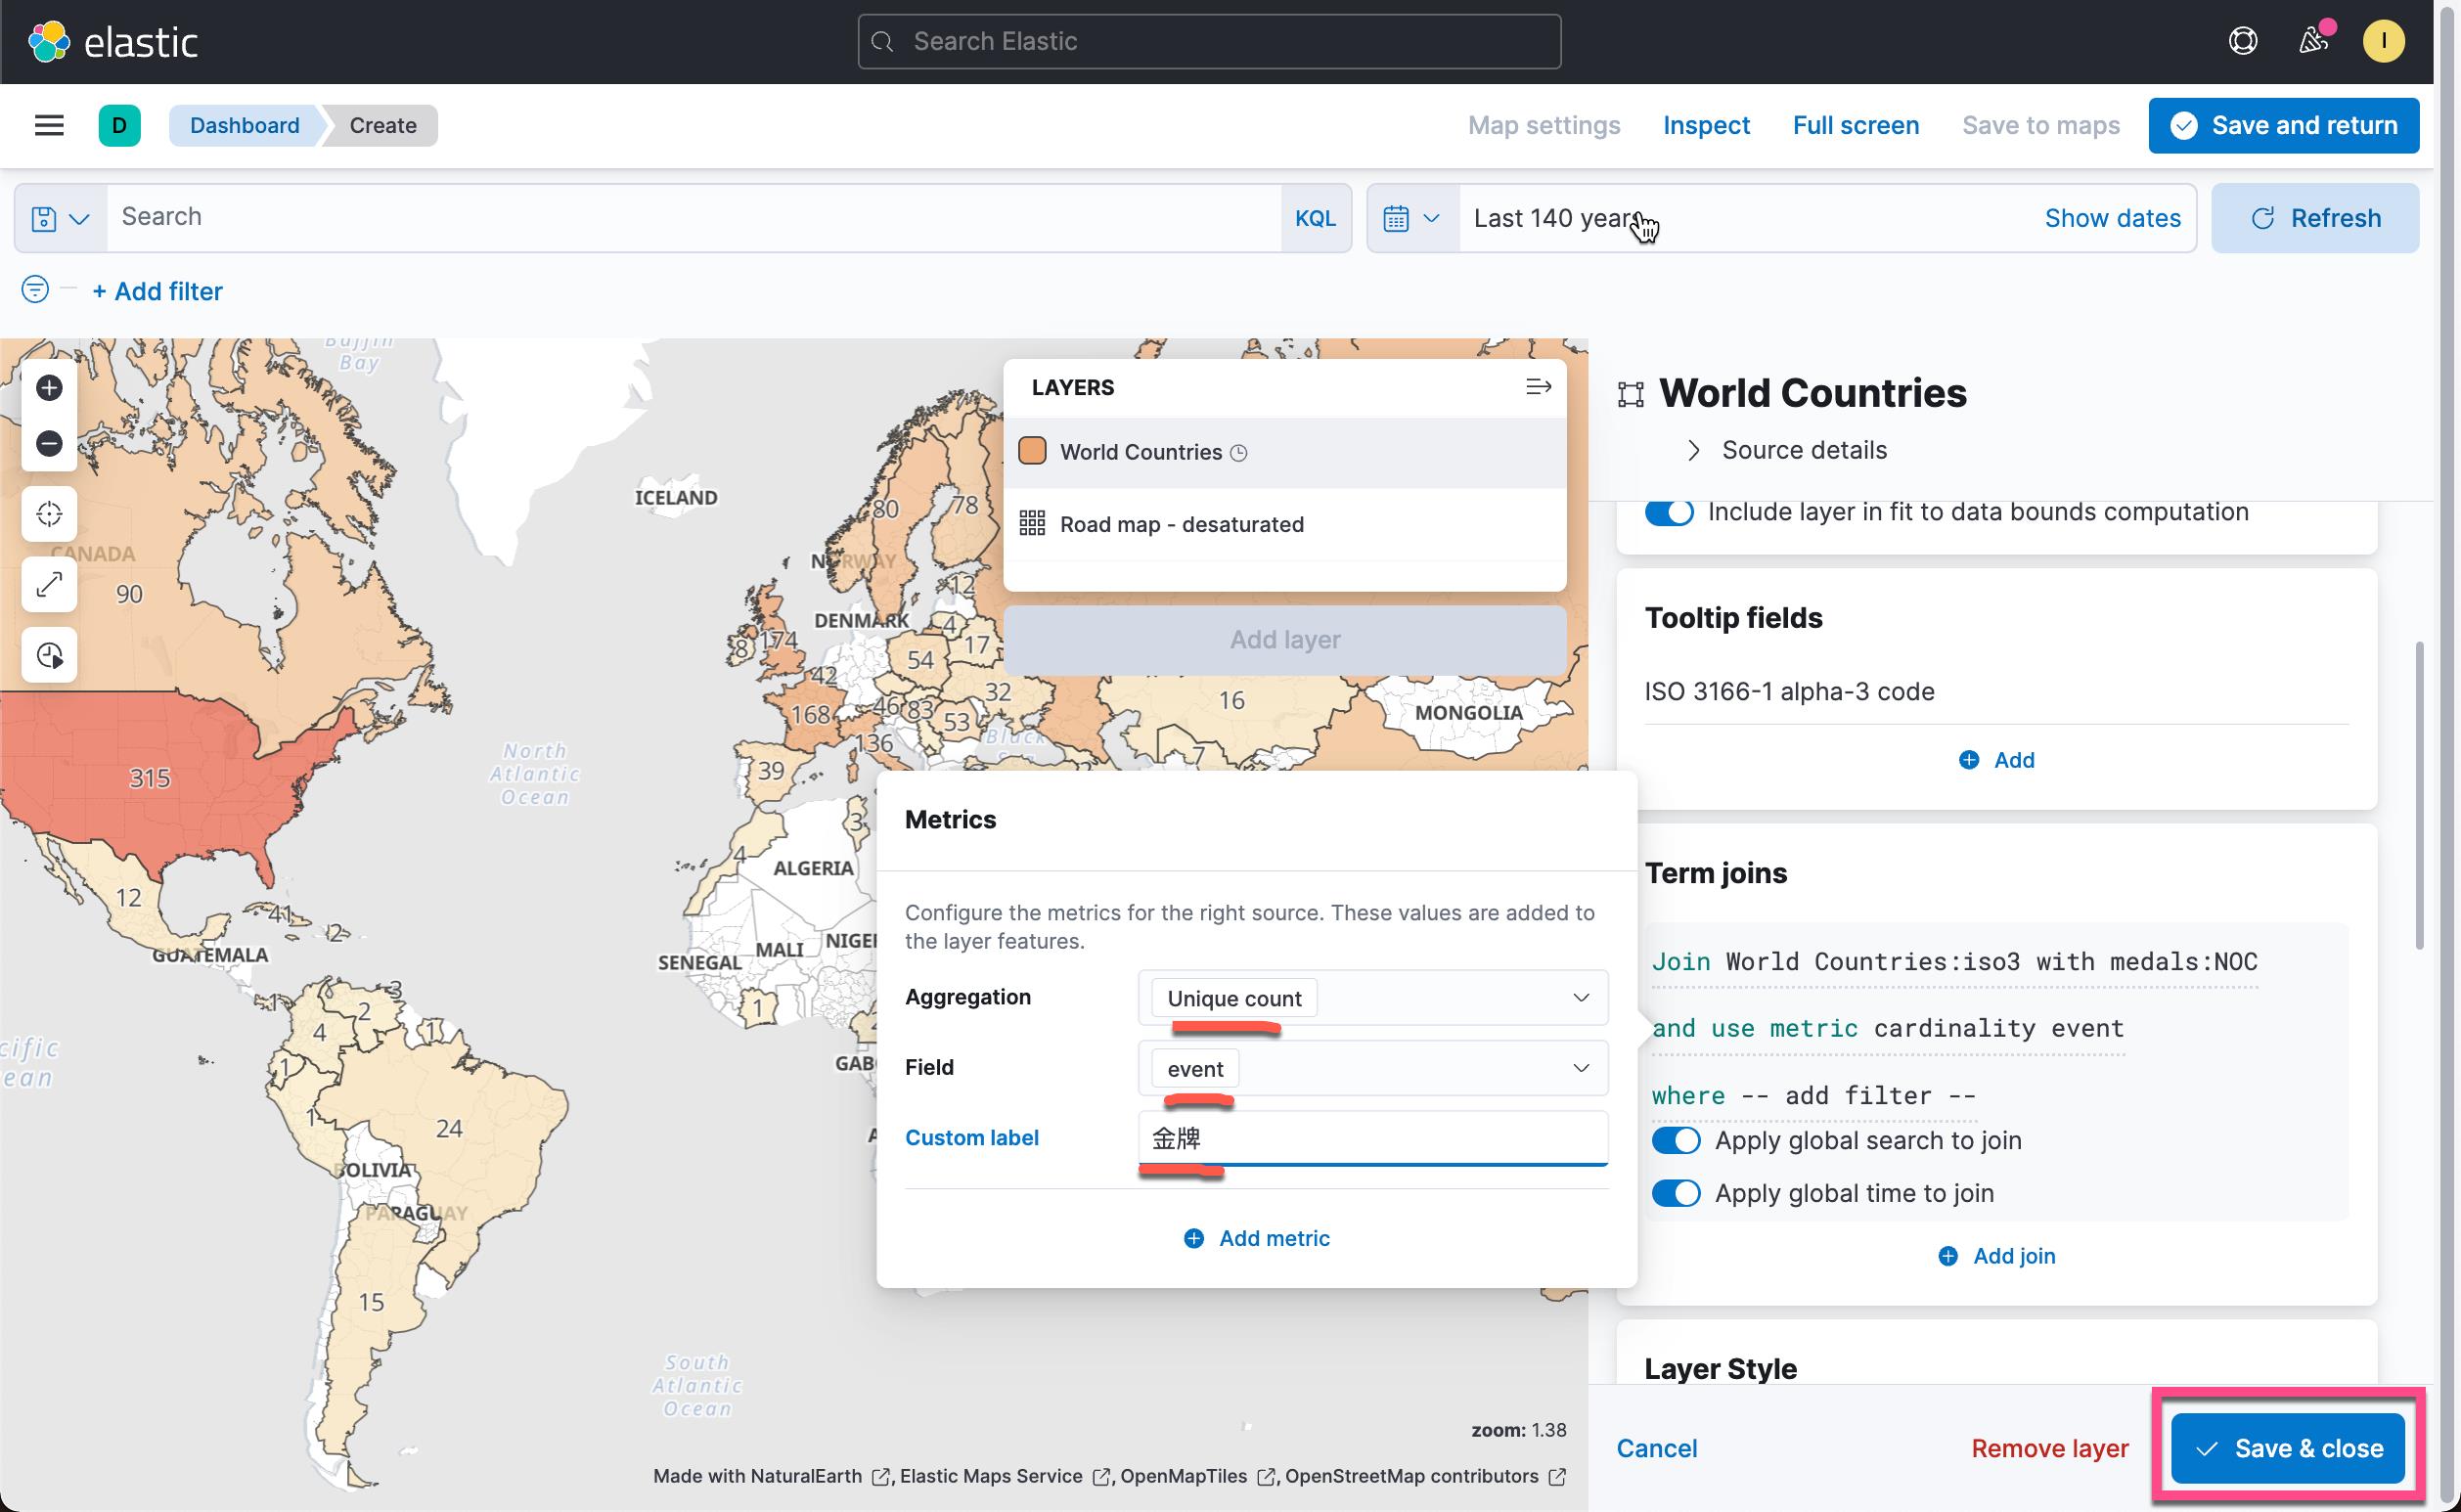Viewport: 2461px width, 1512px height.
Task: Click the World Countries layer color swatch
Action: [x=1032, y=451]
